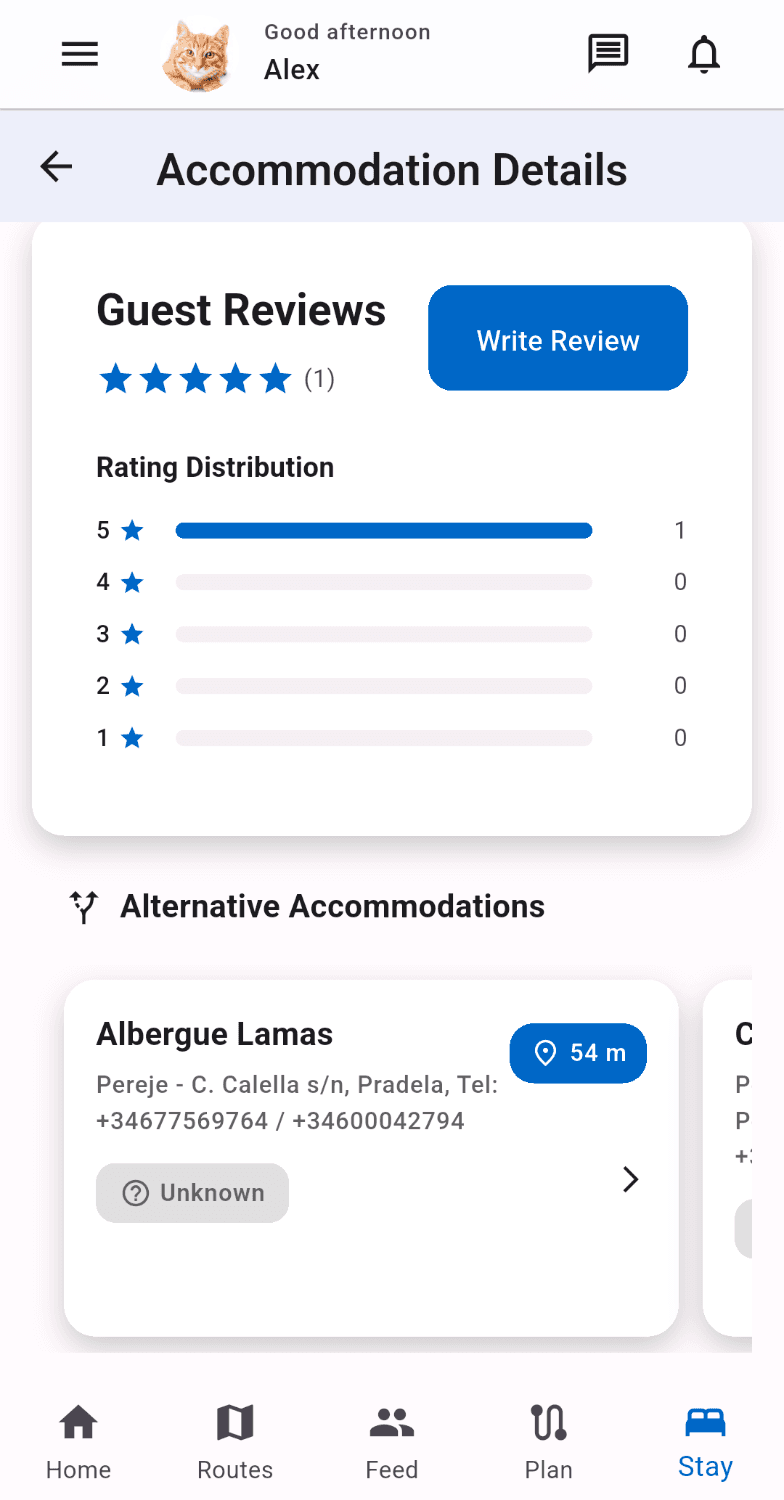Select the Plan tab

(x=548, y=1442)
